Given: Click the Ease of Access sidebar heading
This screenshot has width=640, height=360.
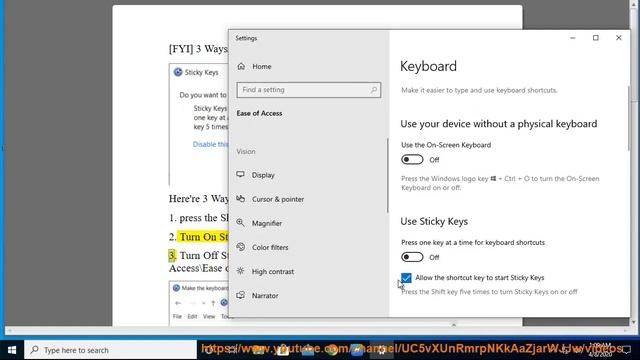Looking at the screenshot, I should tap(259, 113).
